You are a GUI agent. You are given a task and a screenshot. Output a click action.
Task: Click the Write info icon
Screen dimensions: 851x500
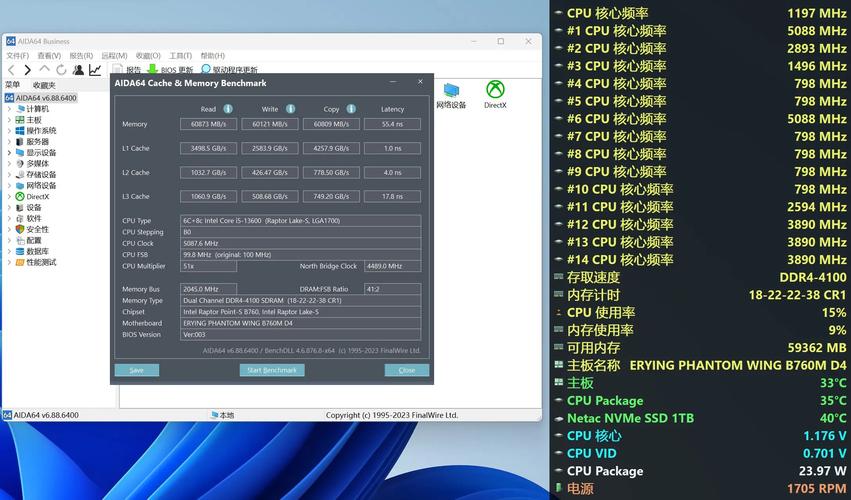(x=290, y=109)
